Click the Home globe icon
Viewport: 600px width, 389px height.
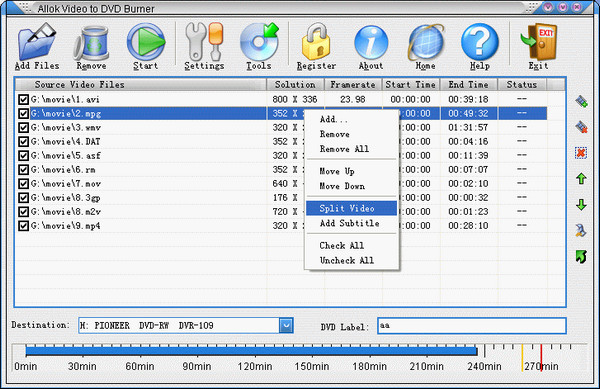(x=426, y=42)
